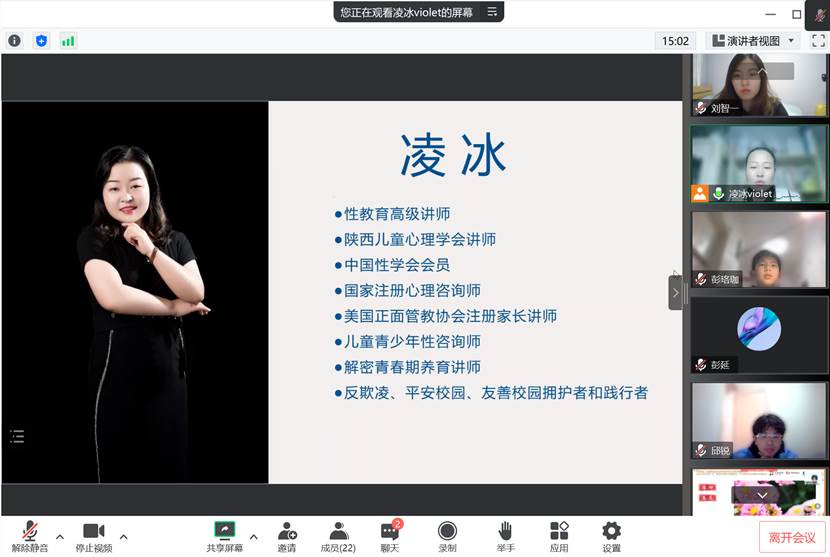
Task: Open the share screen tool
Action: point(224,531)
